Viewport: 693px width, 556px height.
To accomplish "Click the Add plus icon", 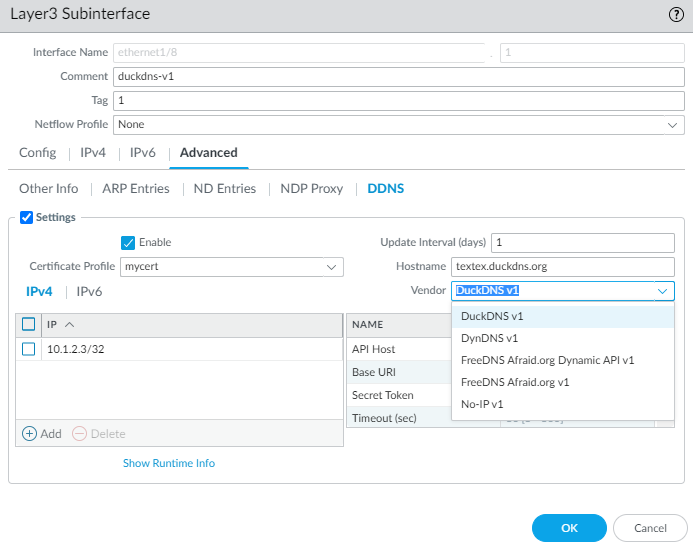I will [x=29, y=434].
